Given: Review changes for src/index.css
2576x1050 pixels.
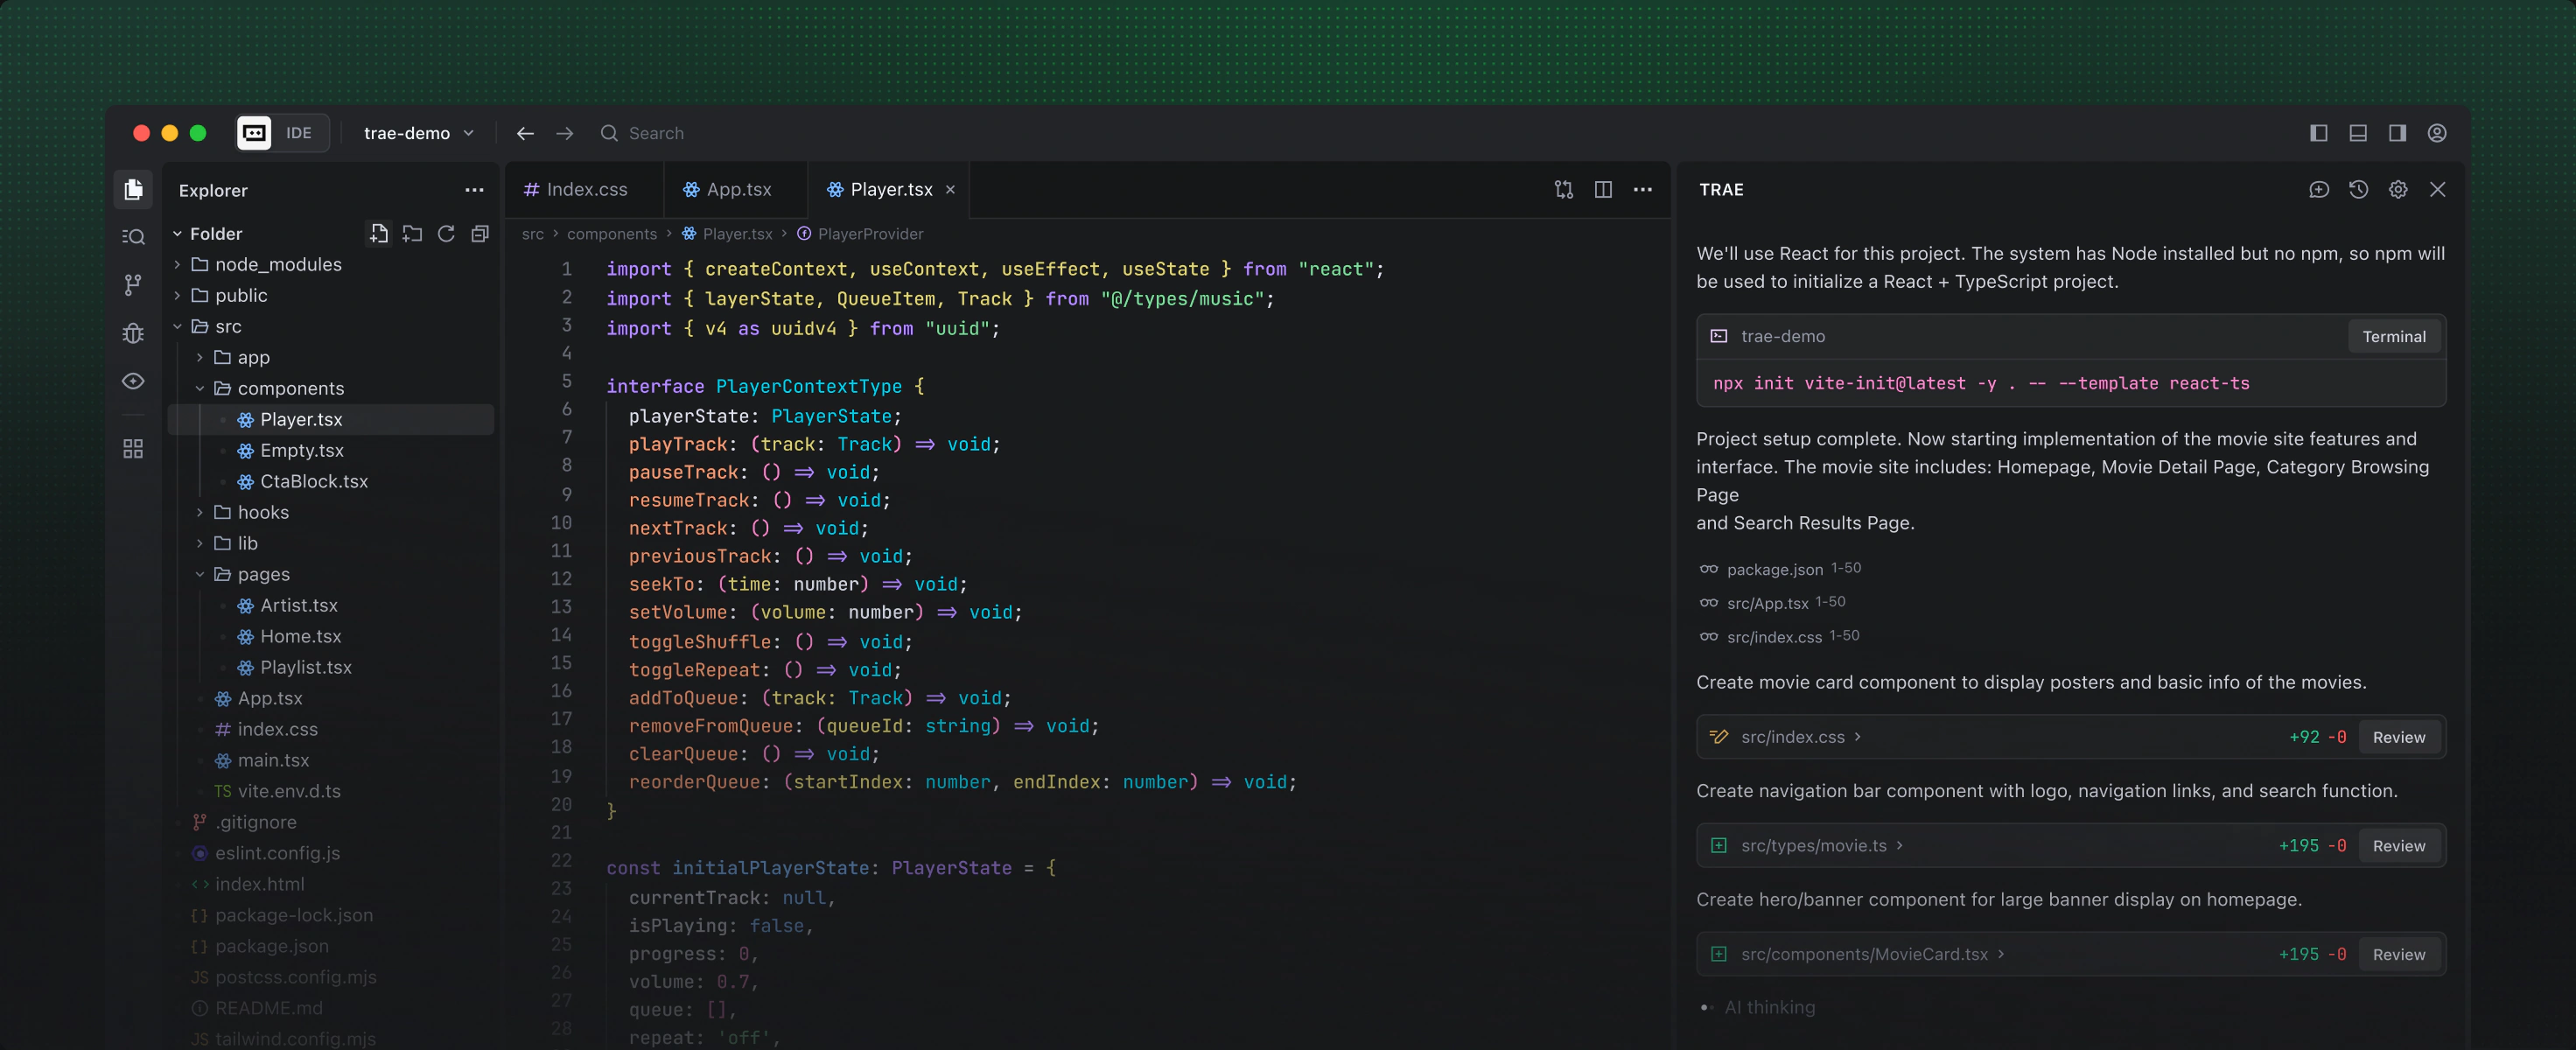Looking at the screenshot, I should (2399, 737).
